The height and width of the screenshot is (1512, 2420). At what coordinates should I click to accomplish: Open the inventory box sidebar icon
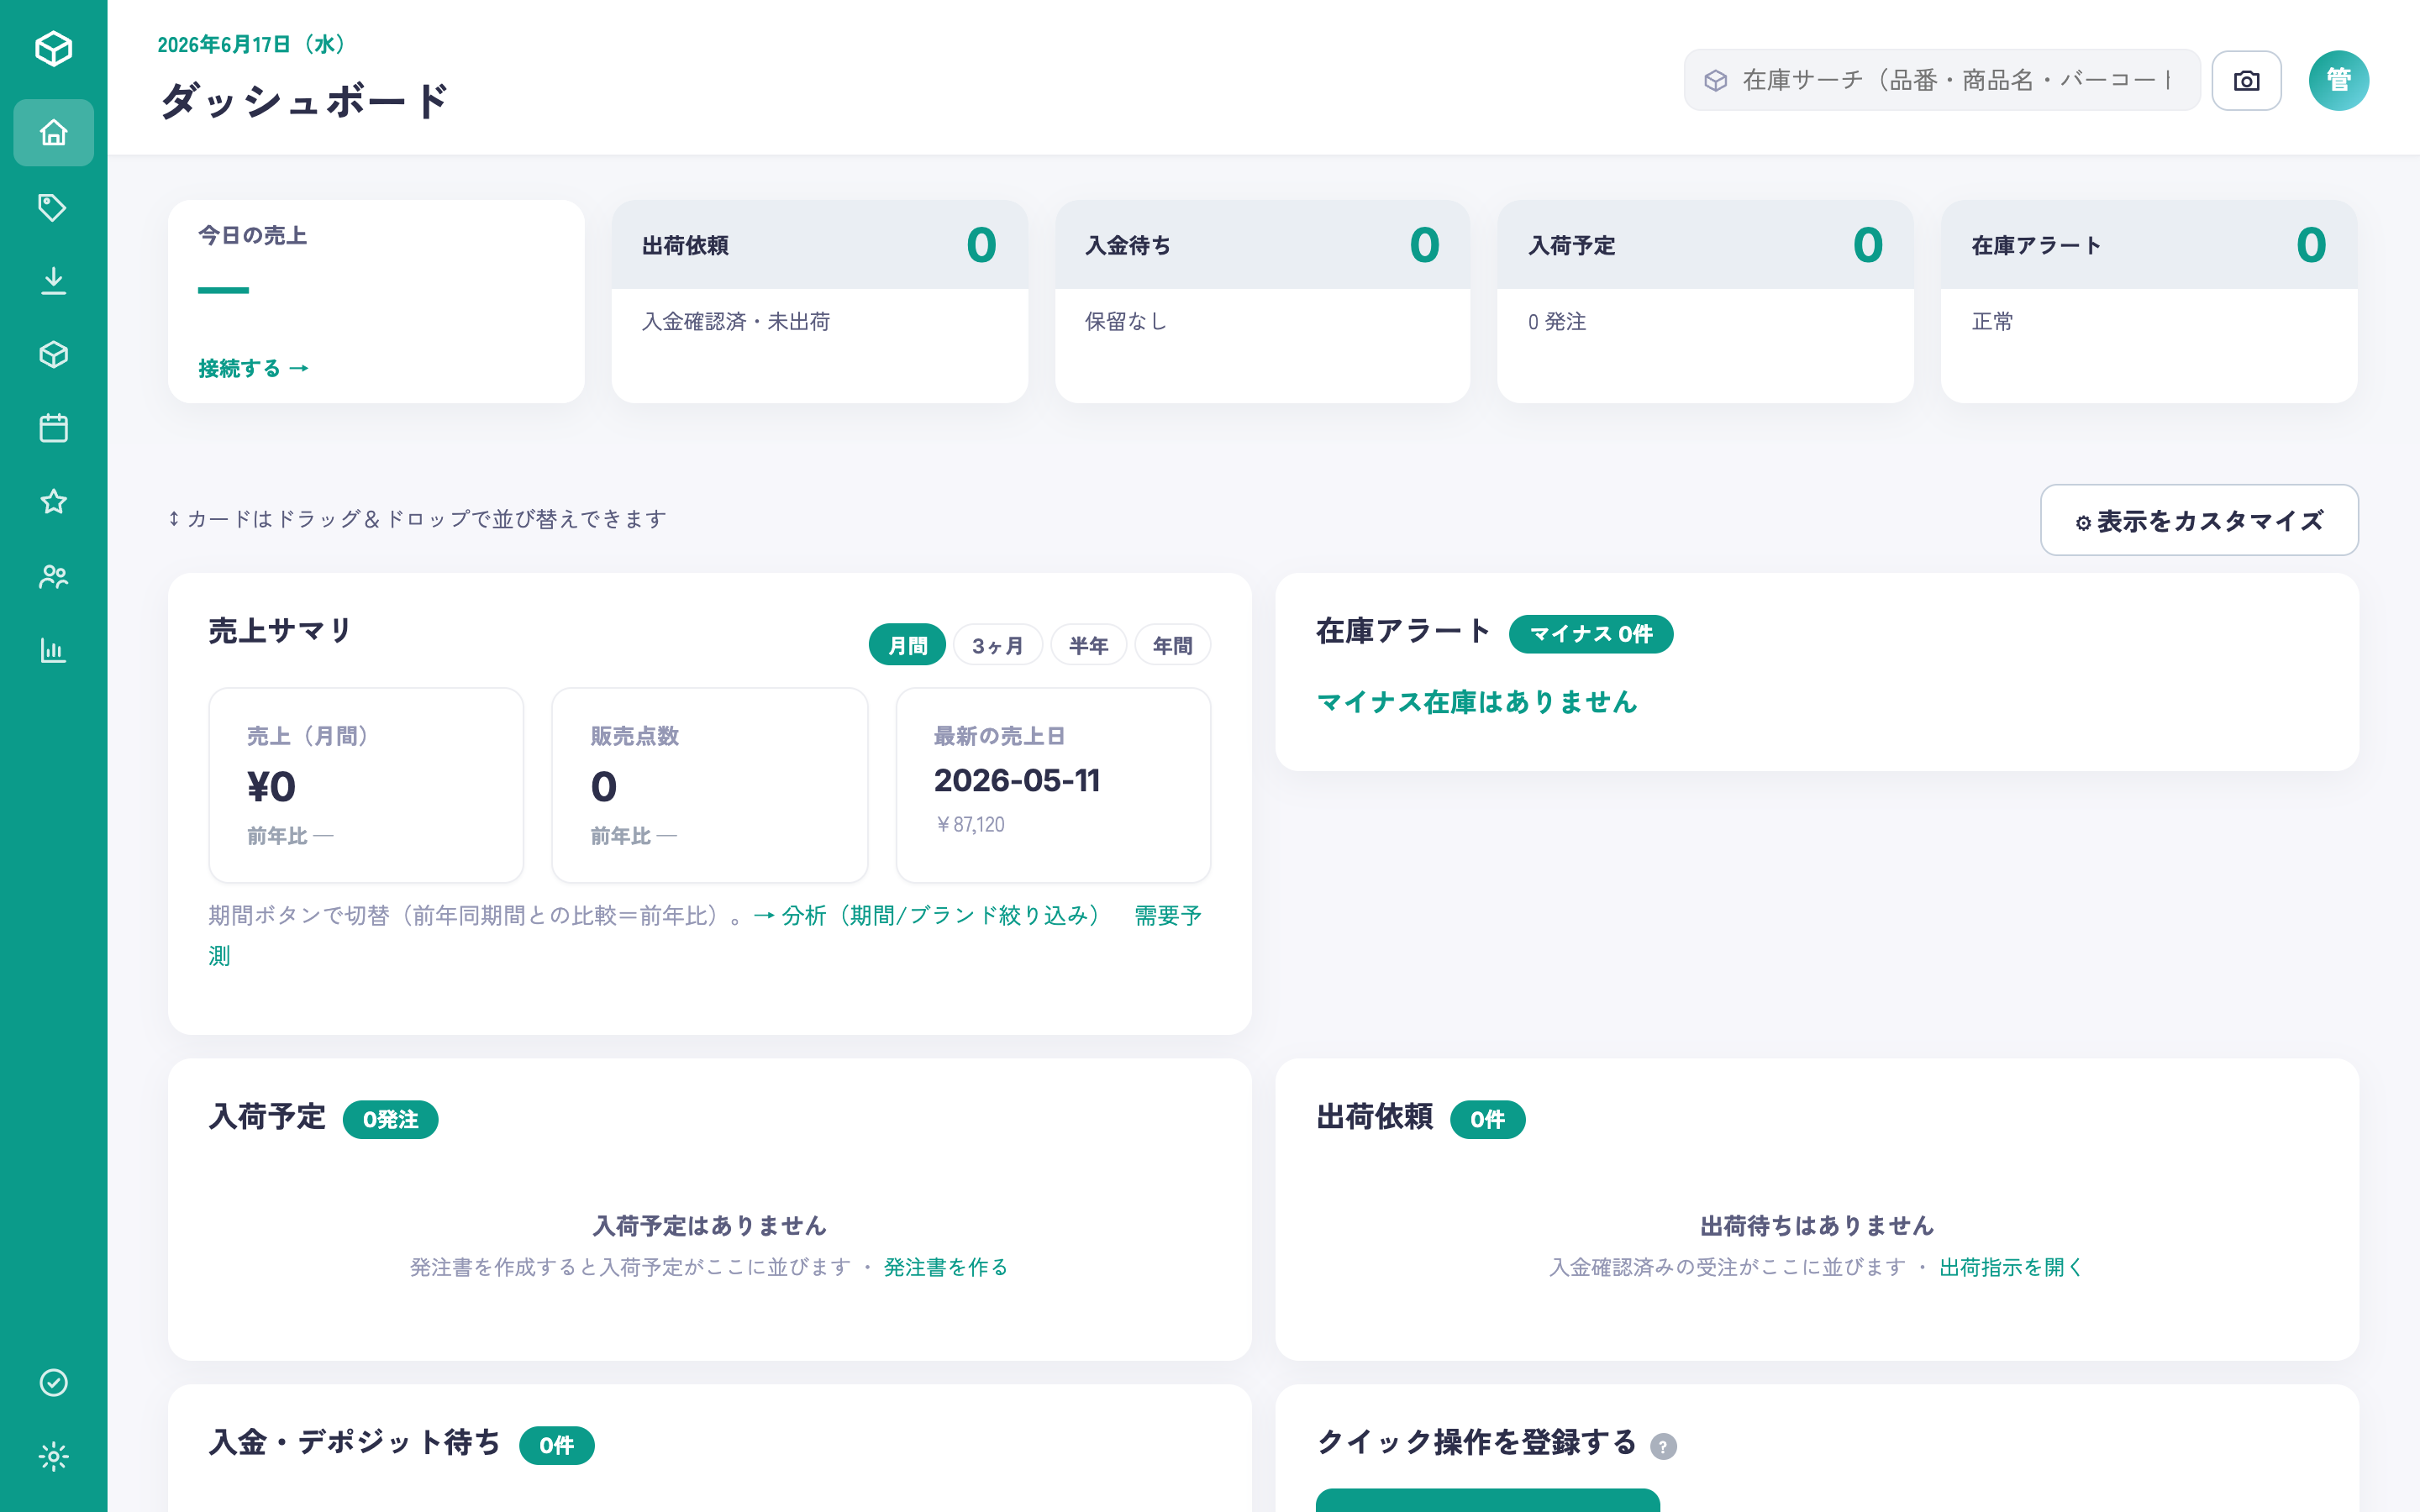tap(53, 355)
